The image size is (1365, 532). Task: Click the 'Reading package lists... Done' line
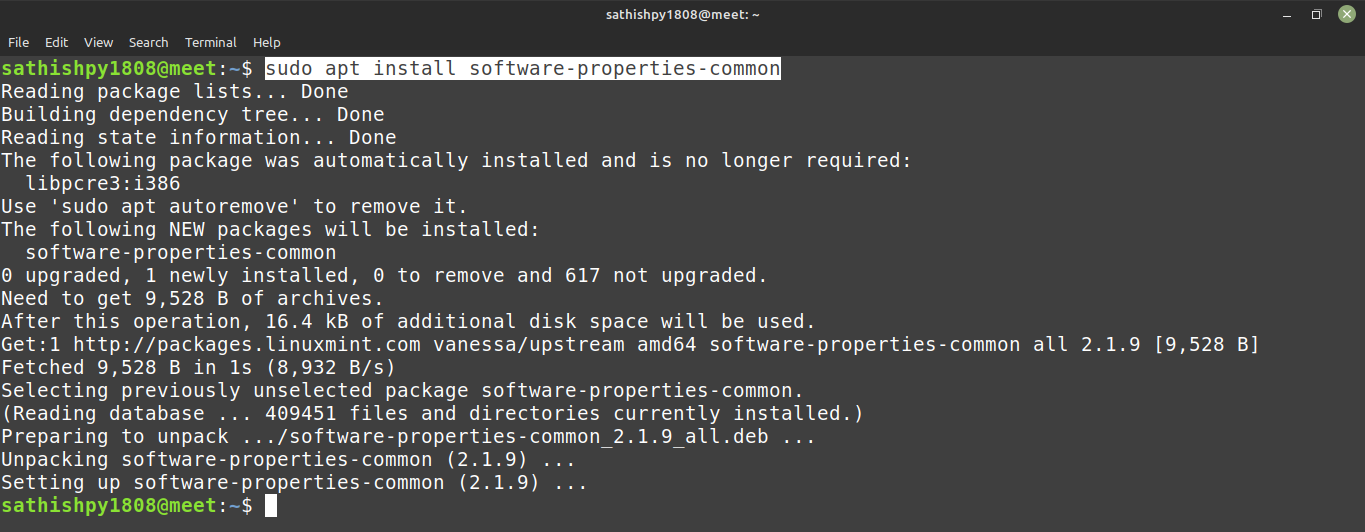click(174, 92)
